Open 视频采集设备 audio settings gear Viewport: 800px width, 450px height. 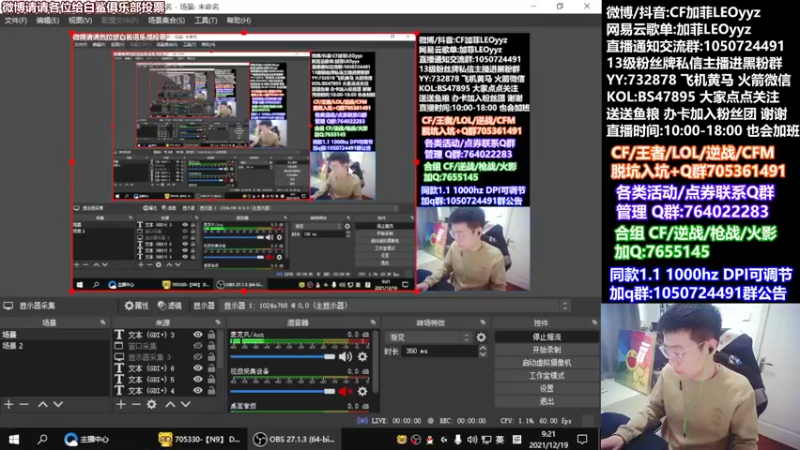click(x=362, y=391)
